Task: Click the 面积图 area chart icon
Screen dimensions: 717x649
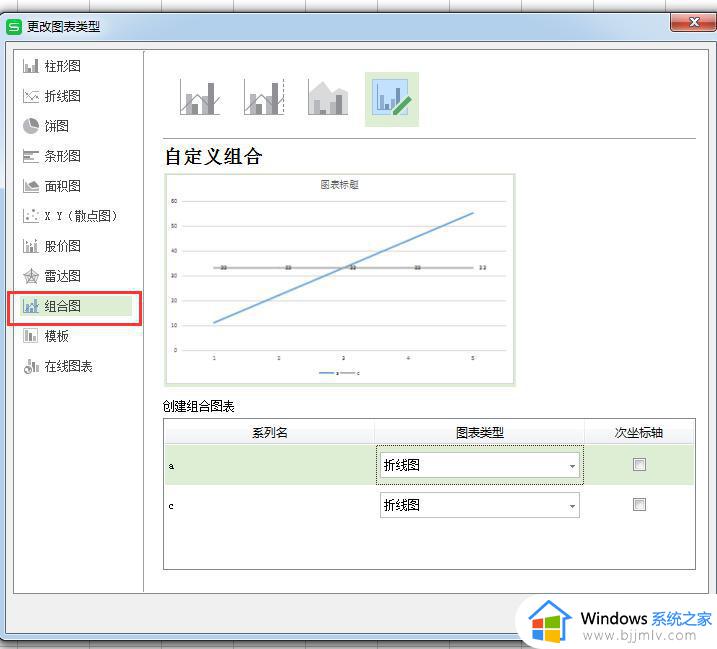Action: (31, 186)
